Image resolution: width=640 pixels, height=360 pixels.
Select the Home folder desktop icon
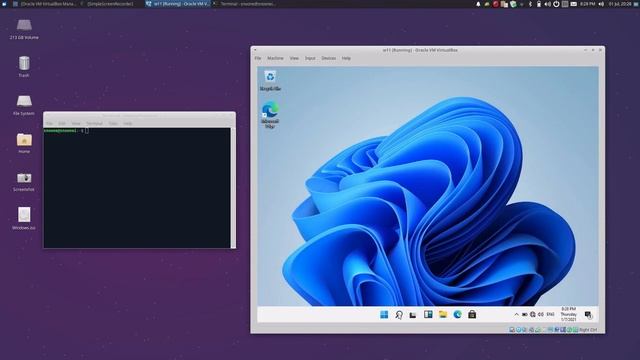tap(24, 143)
